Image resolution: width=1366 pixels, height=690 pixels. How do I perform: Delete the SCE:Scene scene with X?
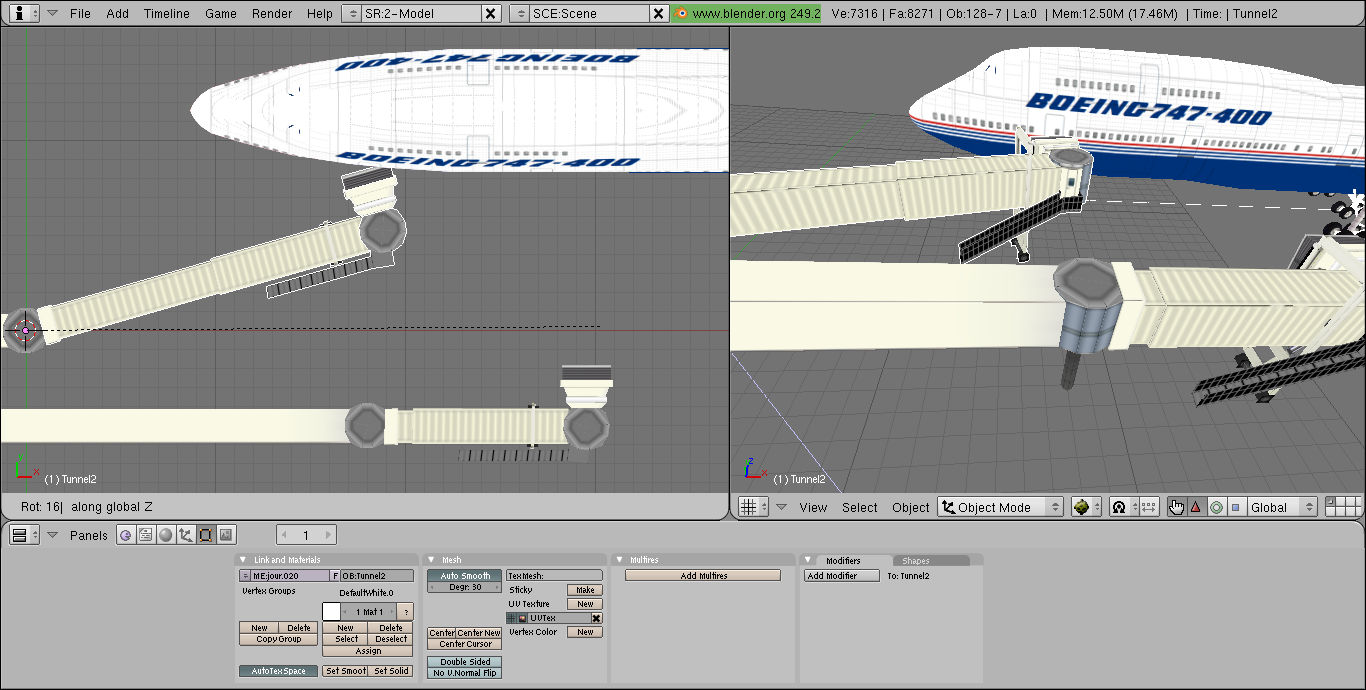(x=658, y=13)
